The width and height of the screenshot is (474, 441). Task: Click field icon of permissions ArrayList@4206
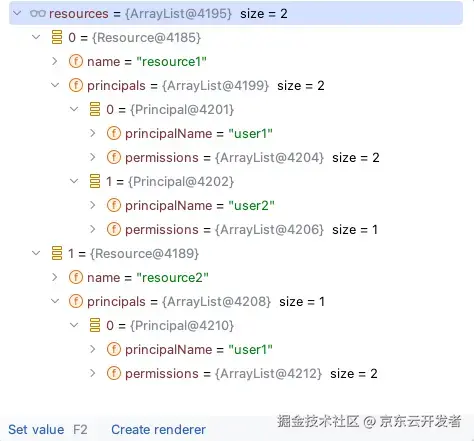[x=114, y=229]
